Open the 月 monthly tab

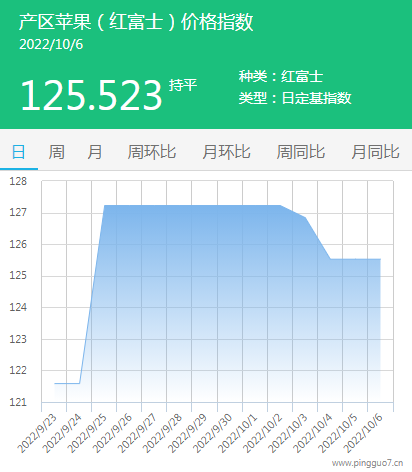coord(95,152)
